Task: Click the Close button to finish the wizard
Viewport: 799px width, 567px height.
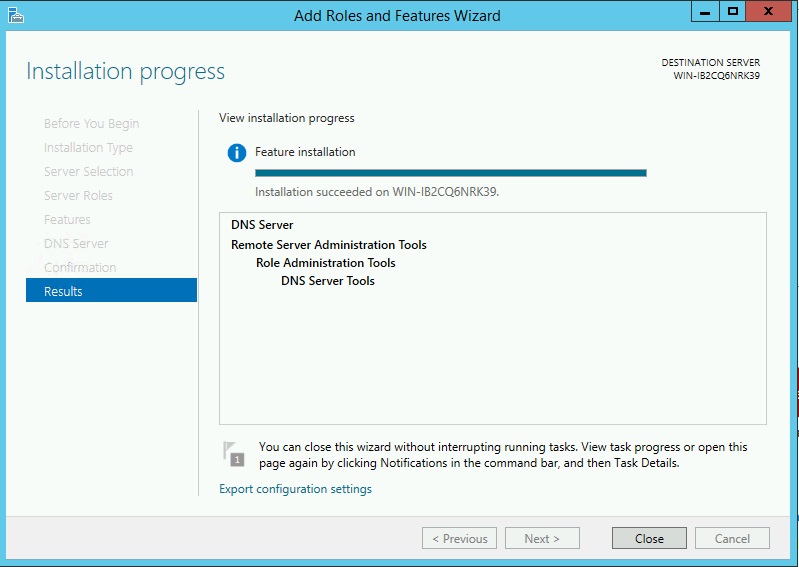Action: [649, 538]
